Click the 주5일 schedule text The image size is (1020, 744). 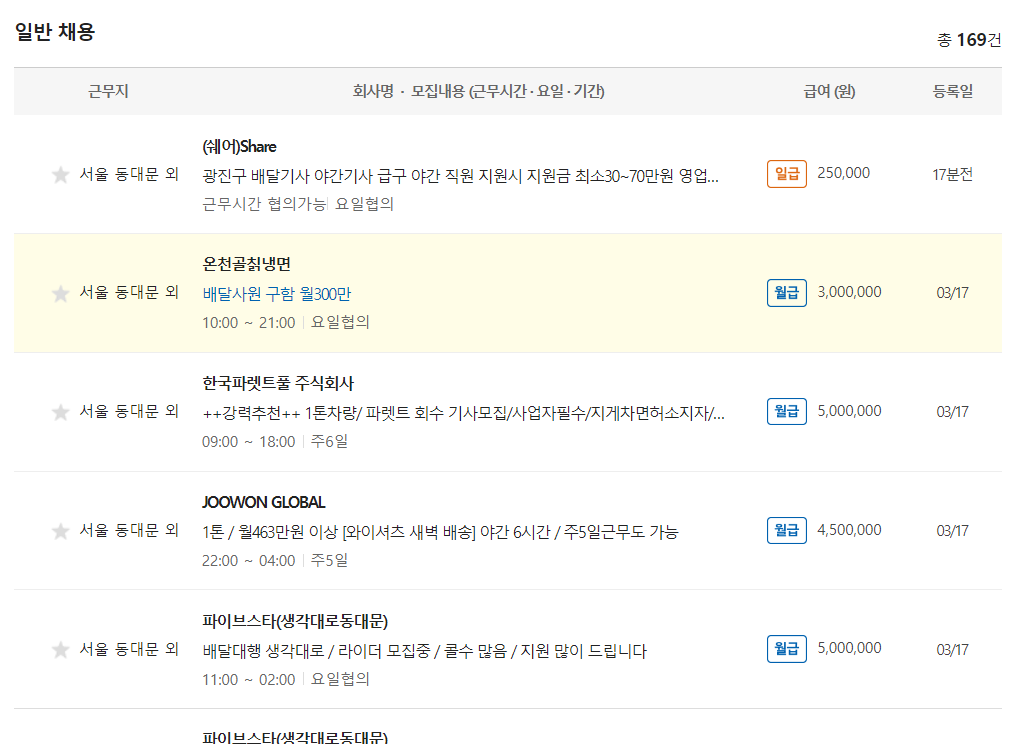coord(329,560)
